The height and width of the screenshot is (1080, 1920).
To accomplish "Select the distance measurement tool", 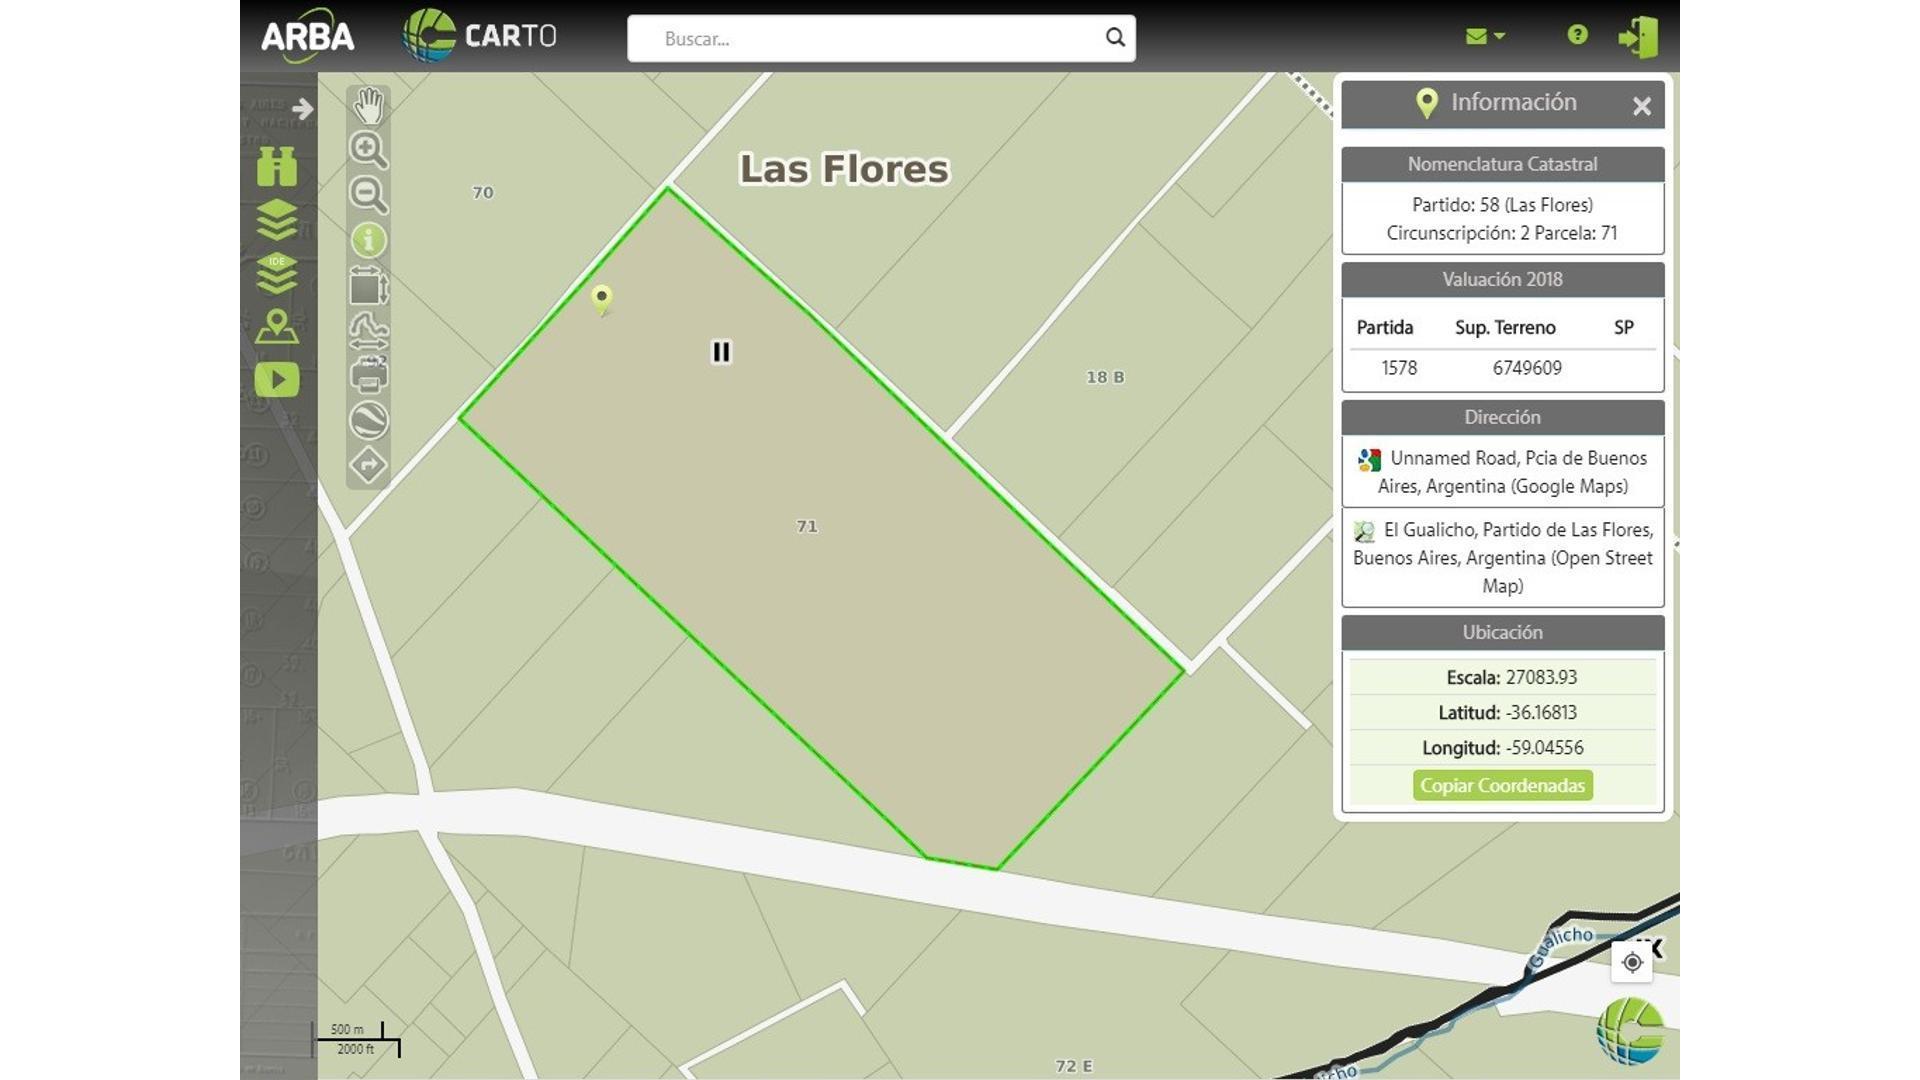I will (x=368, y=330).
